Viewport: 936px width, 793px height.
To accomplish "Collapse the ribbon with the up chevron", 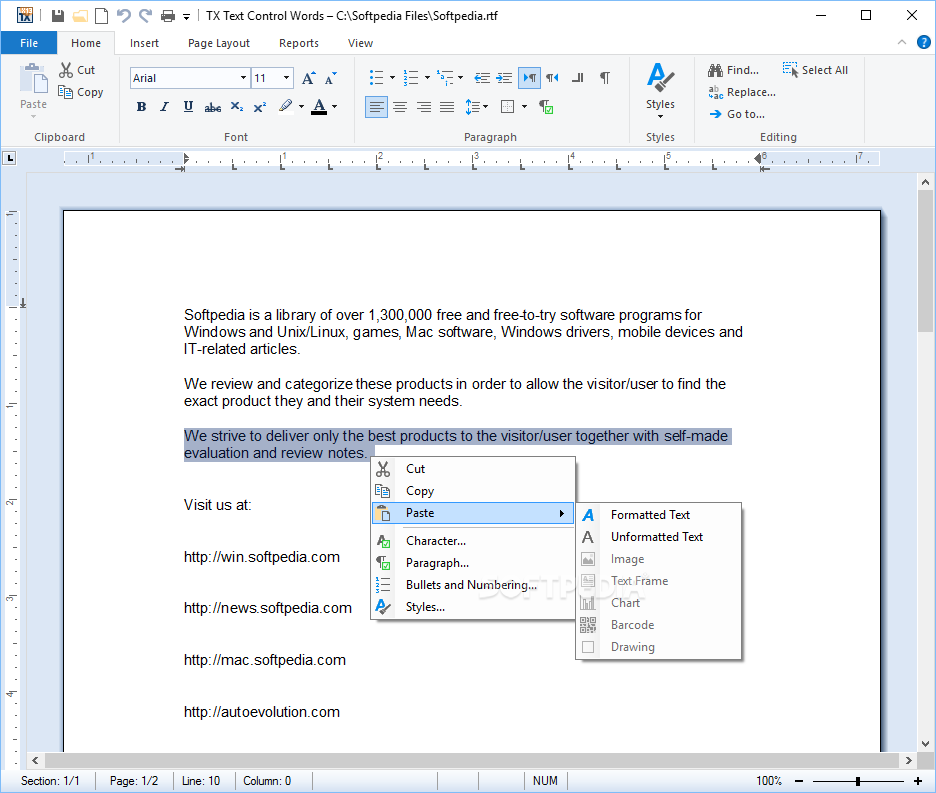I will coord(902,42).
